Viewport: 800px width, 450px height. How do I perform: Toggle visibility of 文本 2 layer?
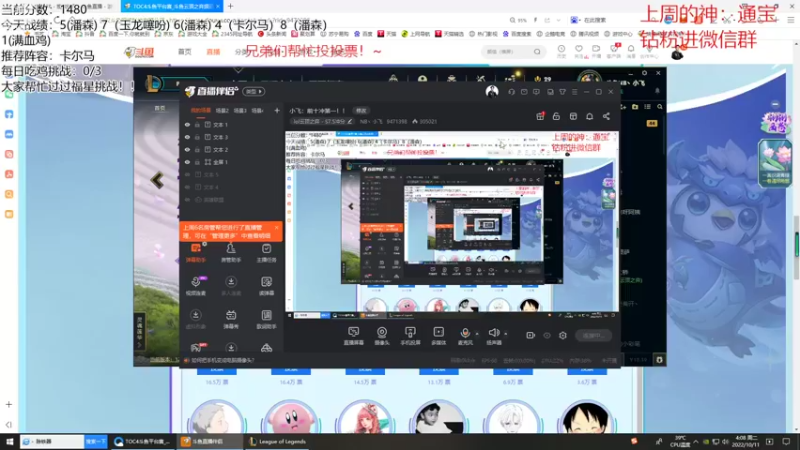pos(187,149)
